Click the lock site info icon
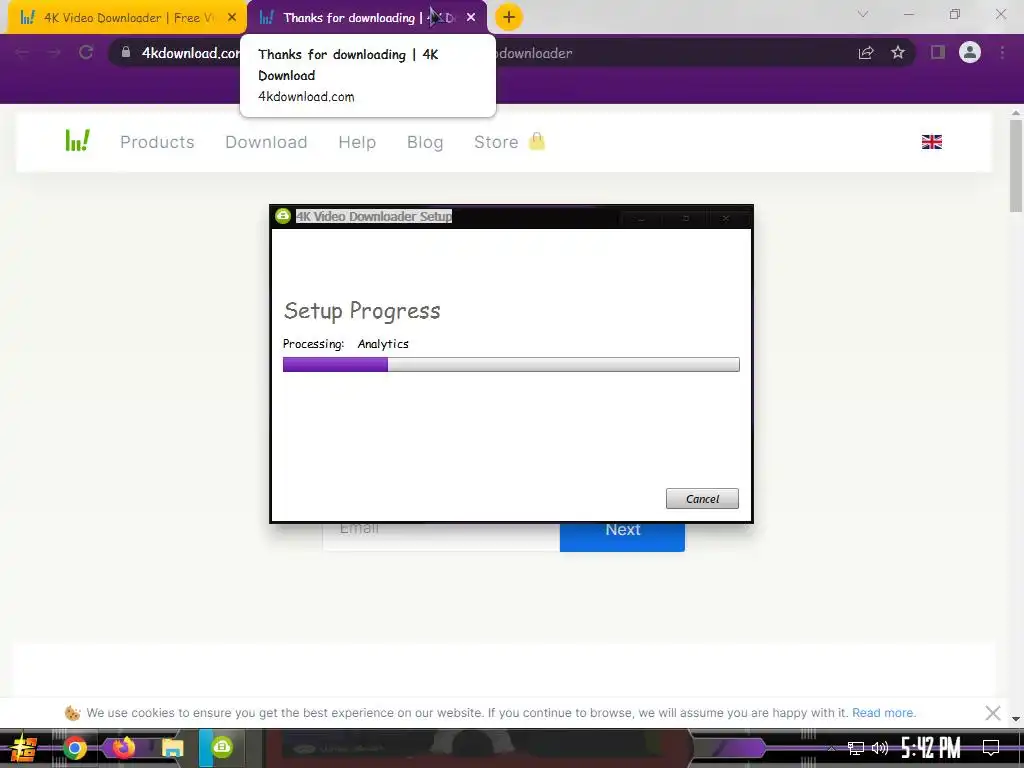This screenshot has width=1024, height=768. (126, 52)
